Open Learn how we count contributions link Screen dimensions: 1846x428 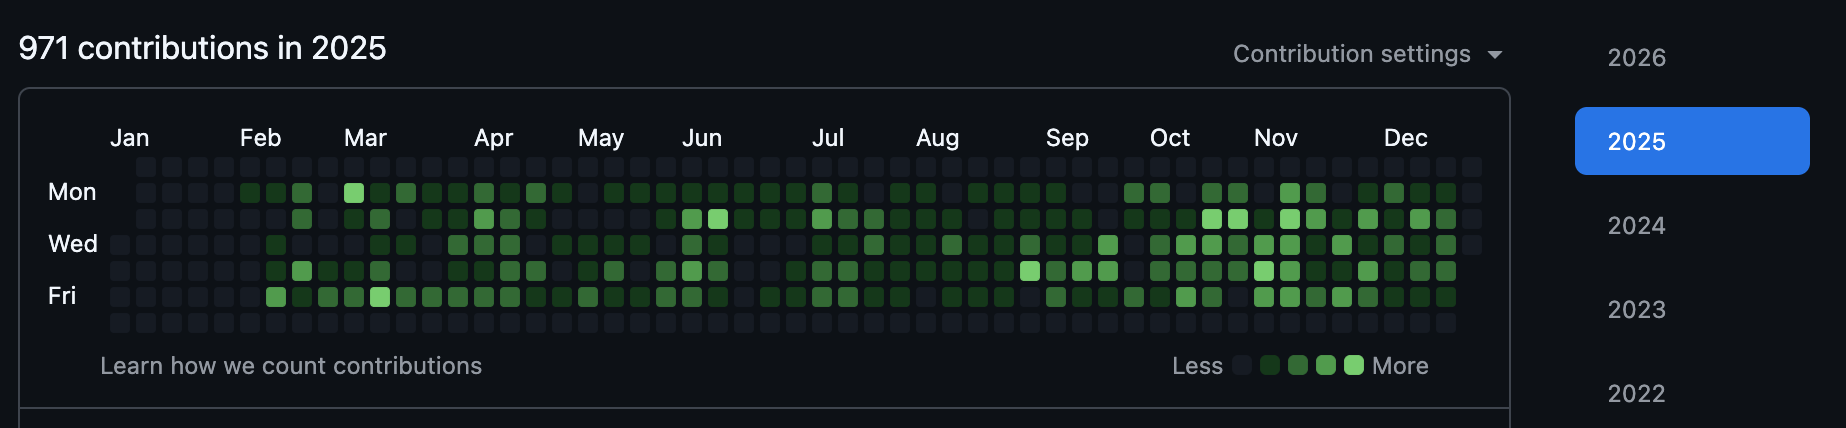pos(291,366)
